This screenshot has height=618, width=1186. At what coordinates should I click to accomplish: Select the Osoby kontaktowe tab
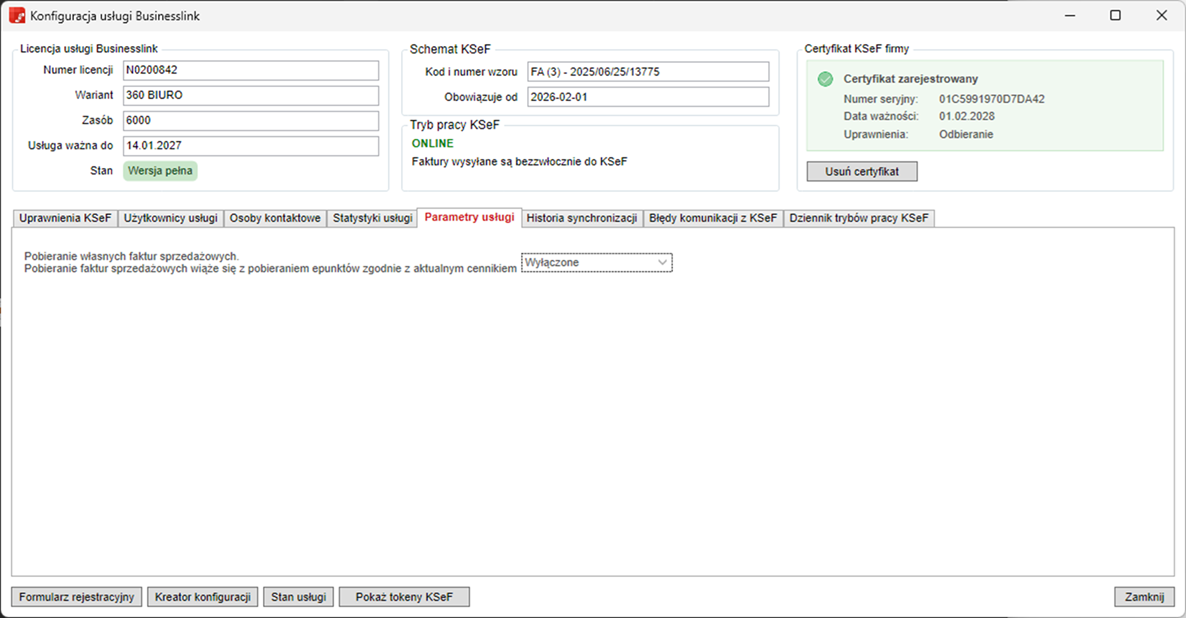click(274, 218)
